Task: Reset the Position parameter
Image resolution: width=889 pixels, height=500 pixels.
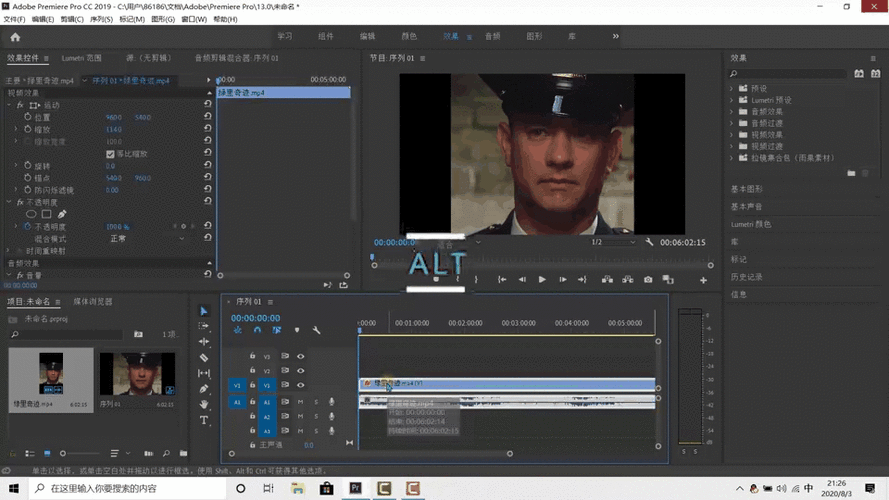Action: tap(208, 116)
